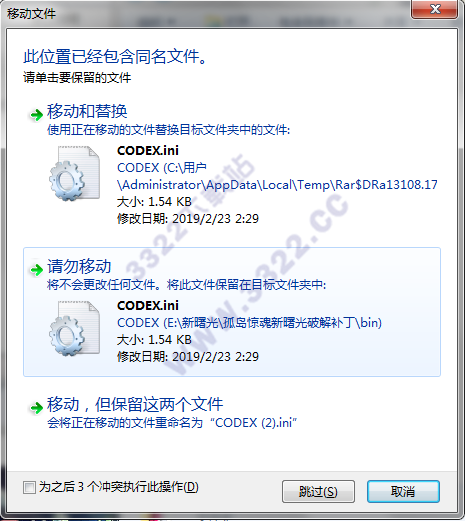Screen dimensions: 465x521
Task: Click the gear file icon for the Temp CODEX.ini
Action: tap(74, 173)
